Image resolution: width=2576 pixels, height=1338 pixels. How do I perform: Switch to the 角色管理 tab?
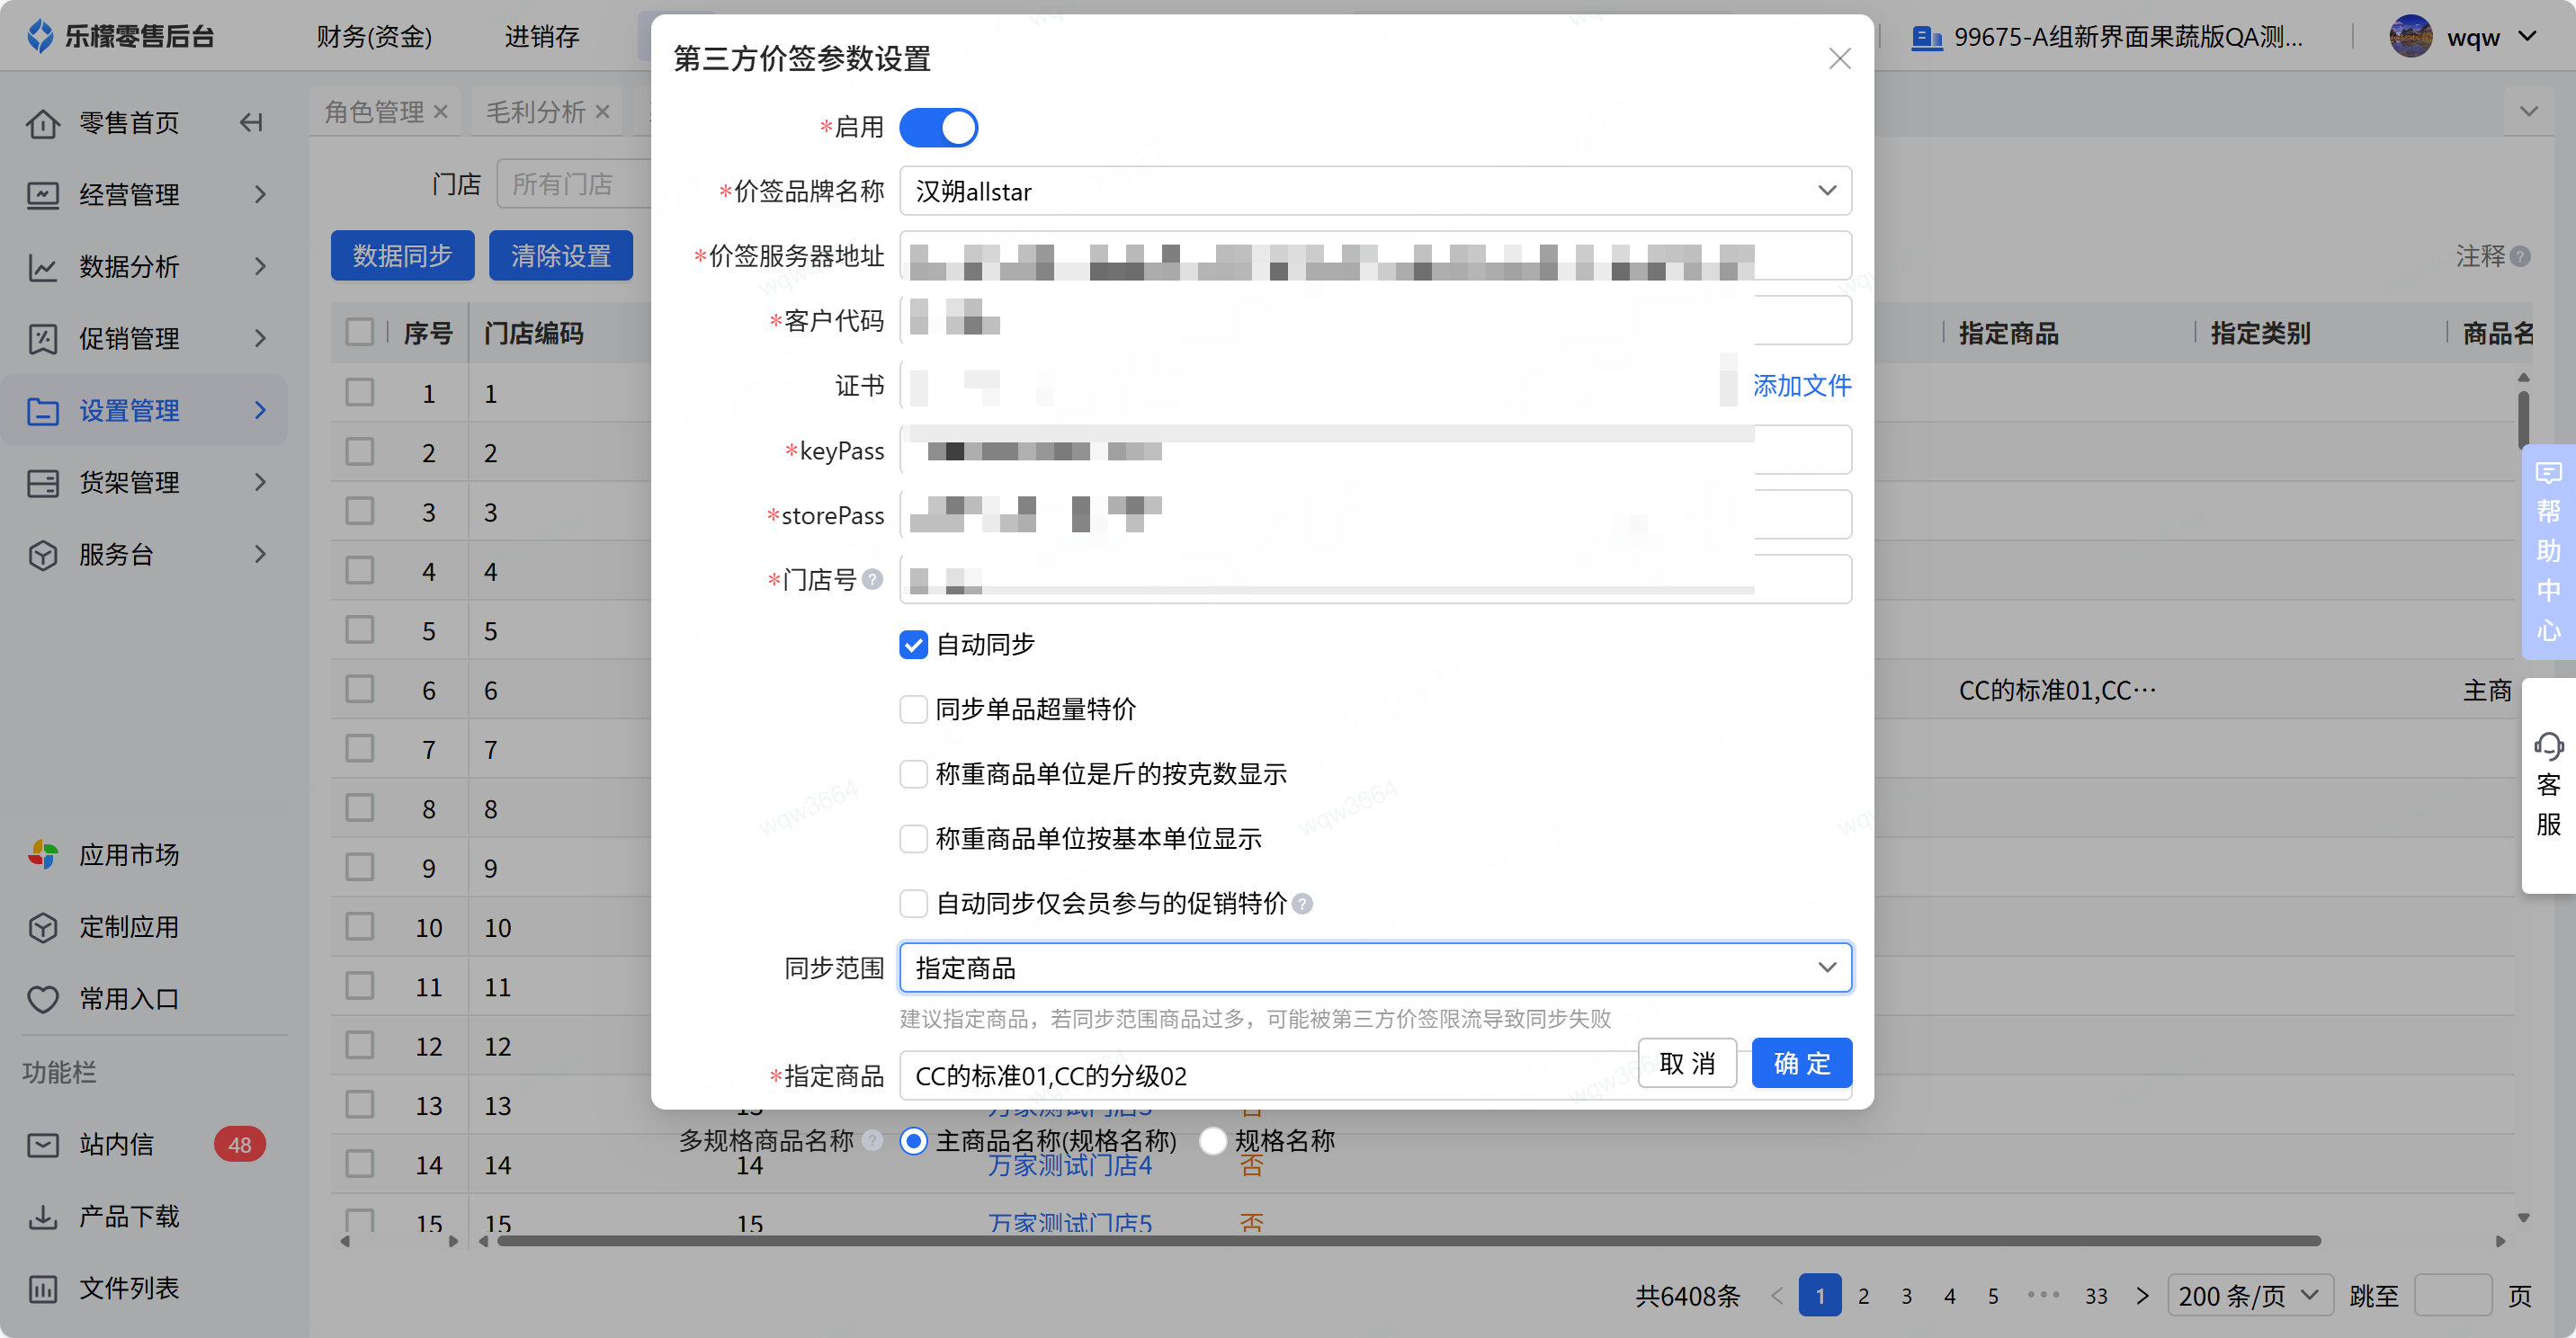coord(374,112)
